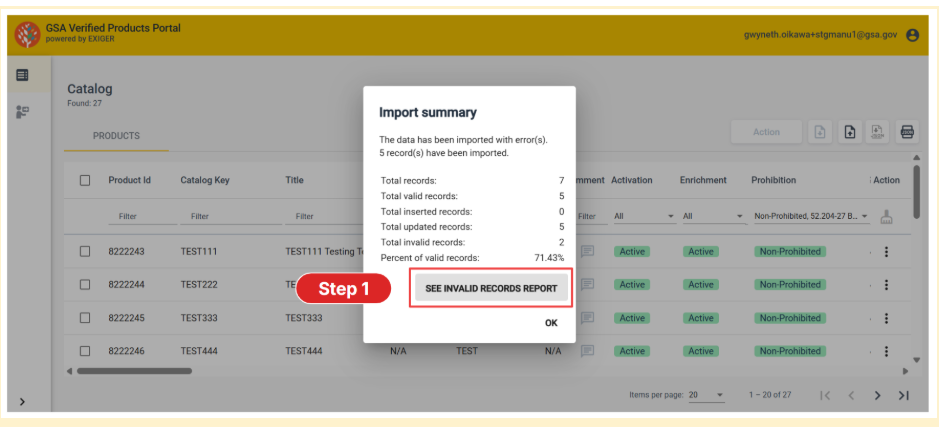Go to the first page of results
This screenshot has width=940, height=429.
point(825,395)
